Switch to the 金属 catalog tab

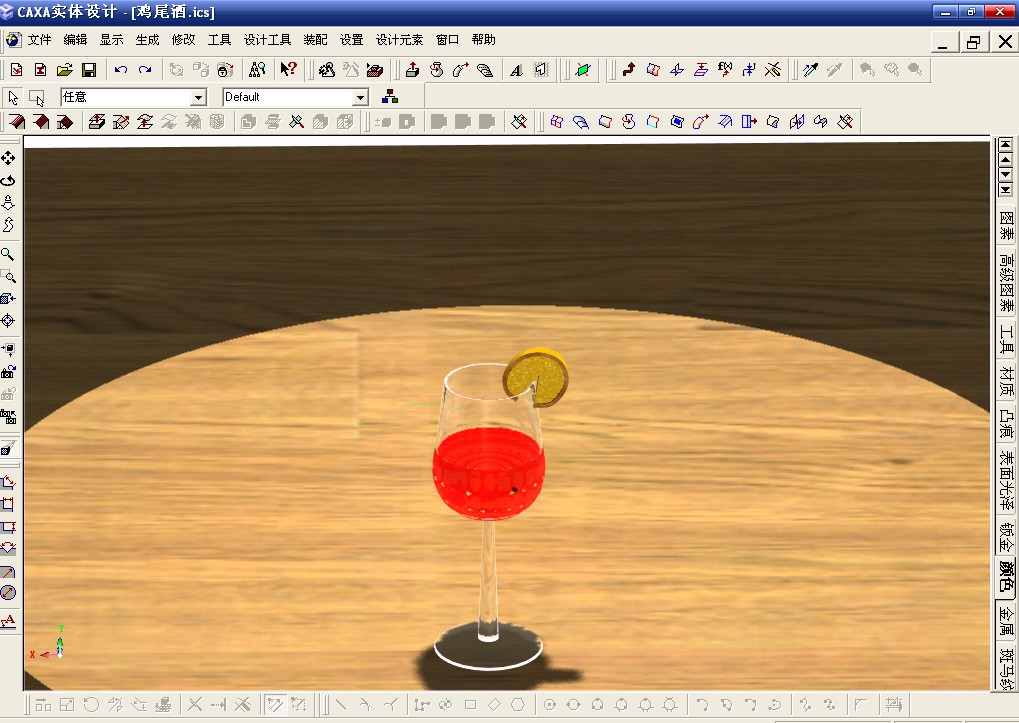point(1006,620)
